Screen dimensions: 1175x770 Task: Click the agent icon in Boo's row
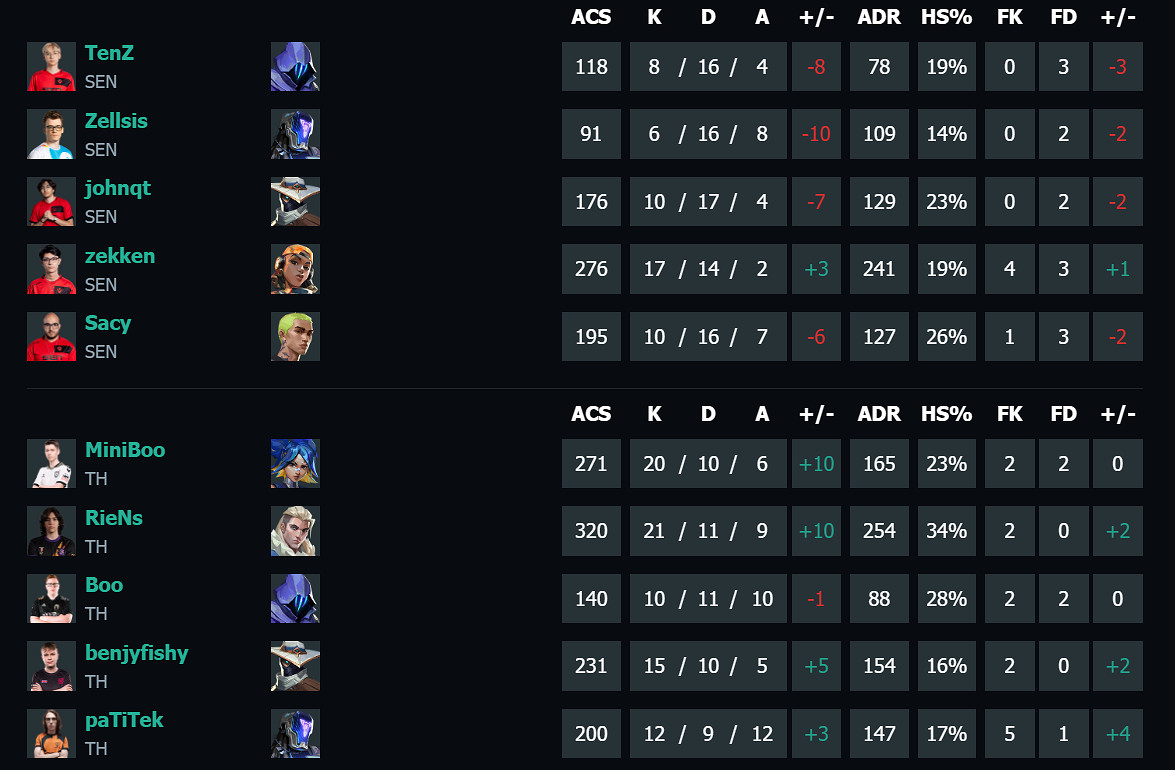click(x=295, y=598)
